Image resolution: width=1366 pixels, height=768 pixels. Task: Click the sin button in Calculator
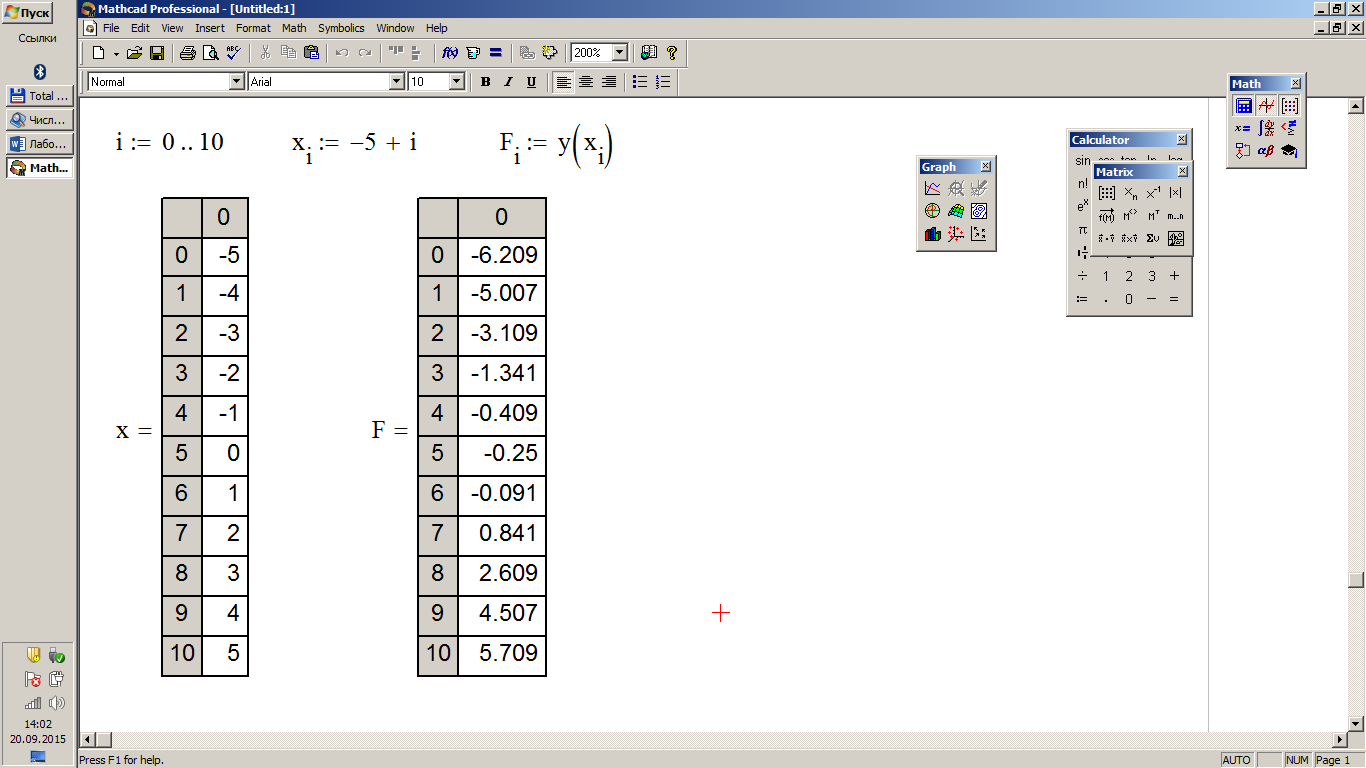(1082, 161)
